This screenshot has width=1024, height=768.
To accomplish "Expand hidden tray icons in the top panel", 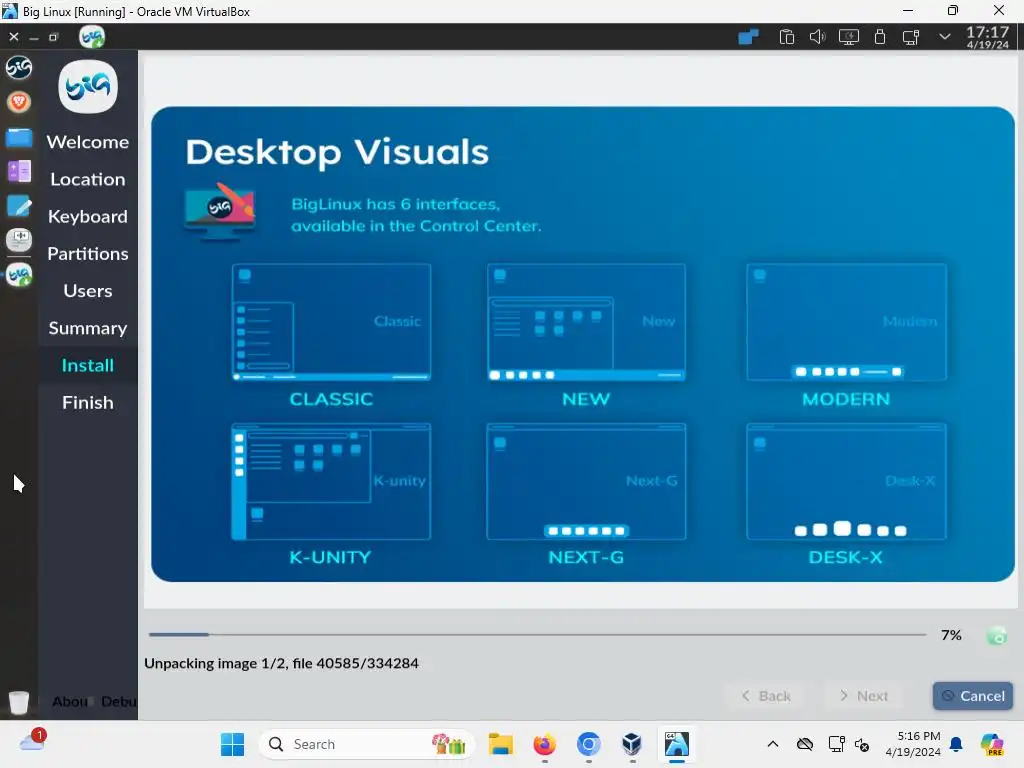I will coord(944,37).
